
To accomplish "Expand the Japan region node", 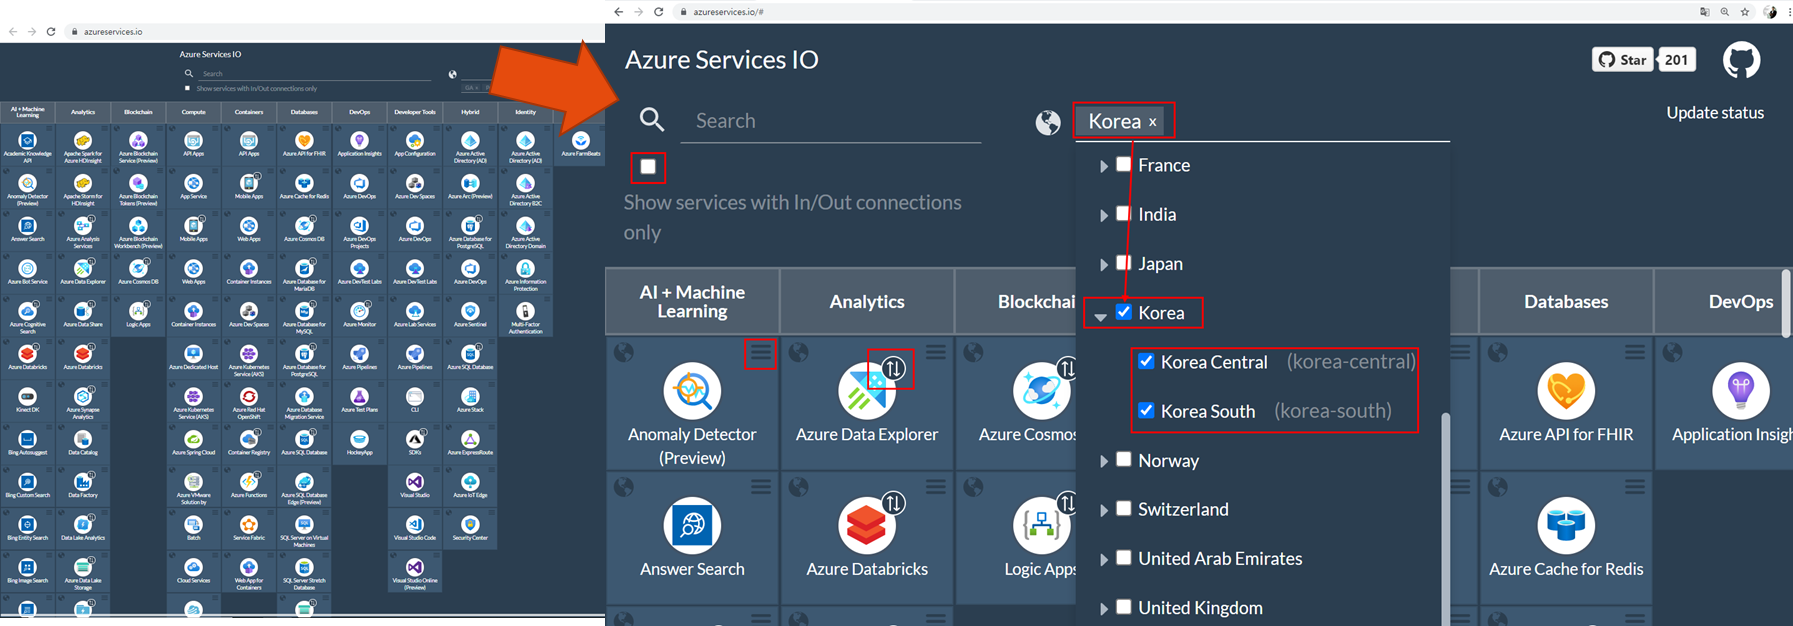I will 1103,264.
